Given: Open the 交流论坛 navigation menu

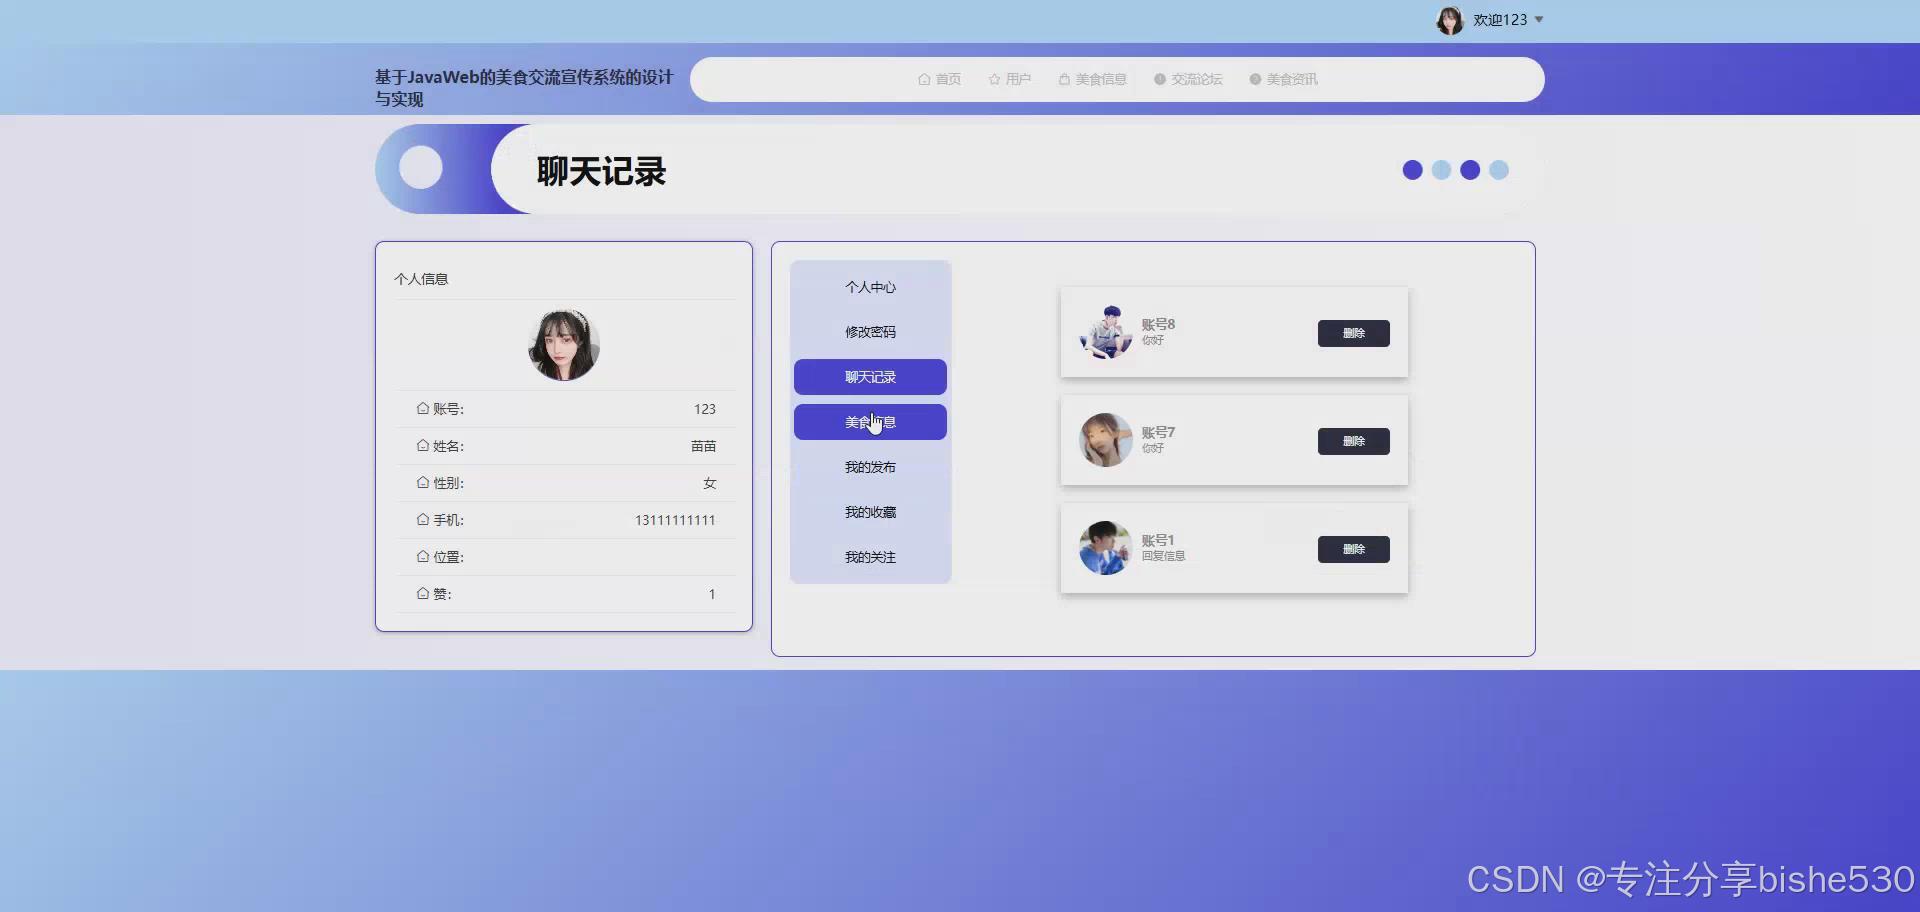Looking at the screenshot, I should [1196, 79].
